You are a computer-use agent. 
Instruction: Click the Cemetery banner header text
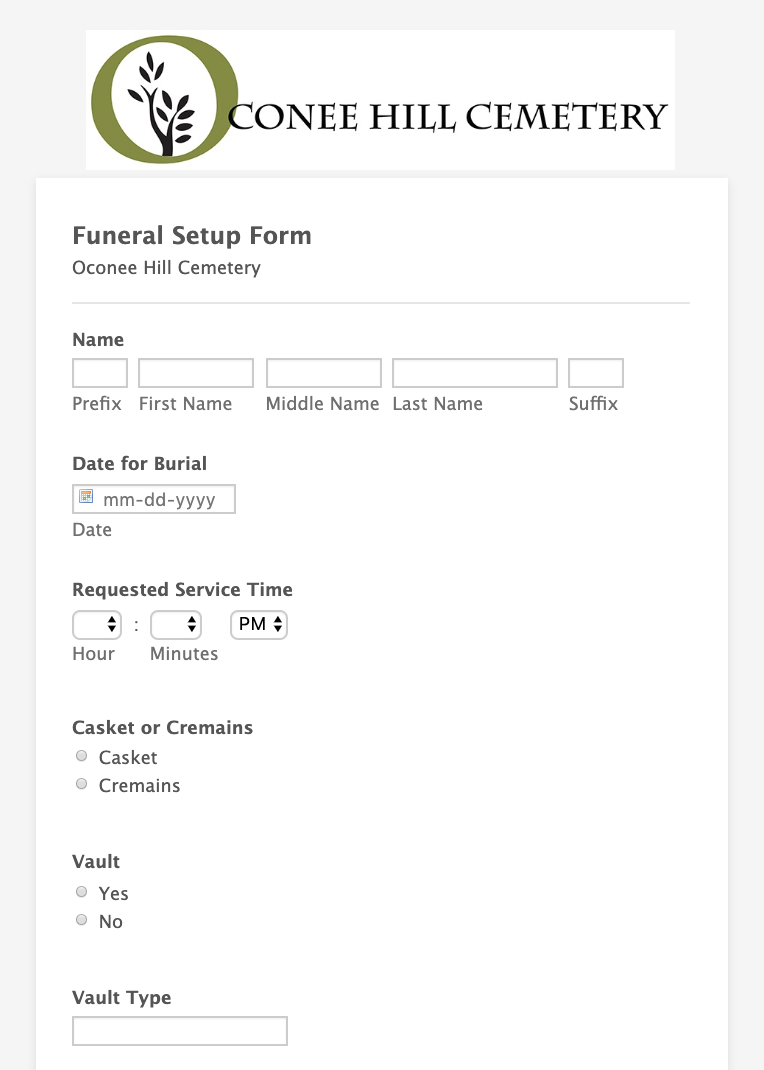point(447,117)
